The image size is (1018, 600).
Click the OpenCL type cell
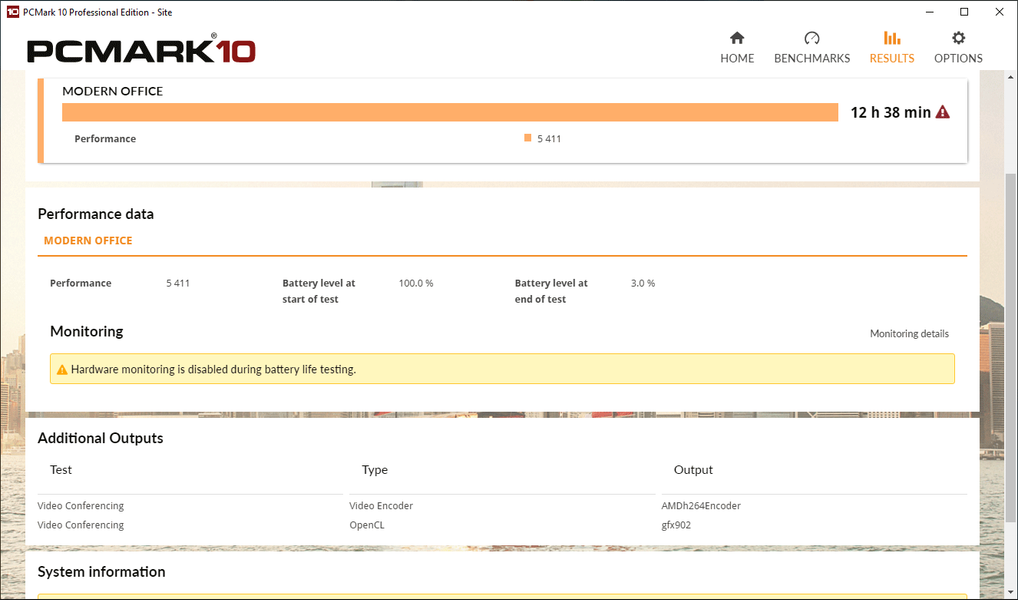pos(367,525)
